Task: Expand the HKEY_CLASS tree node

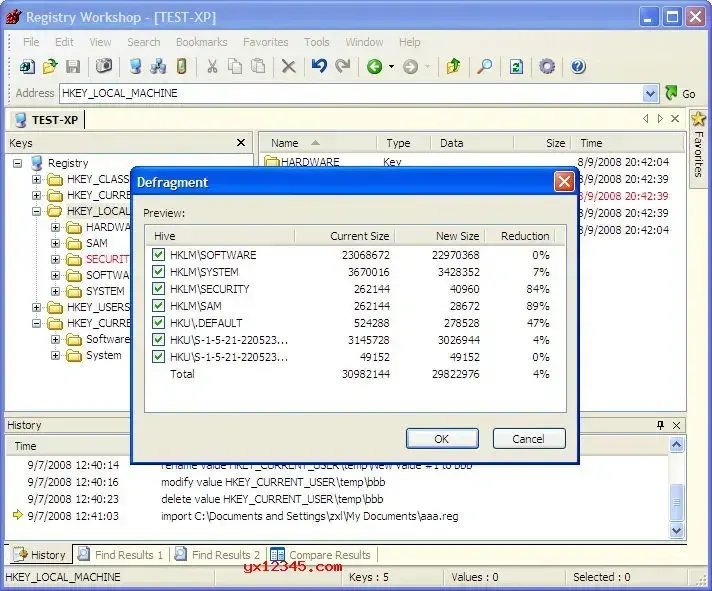Action: 36,179
